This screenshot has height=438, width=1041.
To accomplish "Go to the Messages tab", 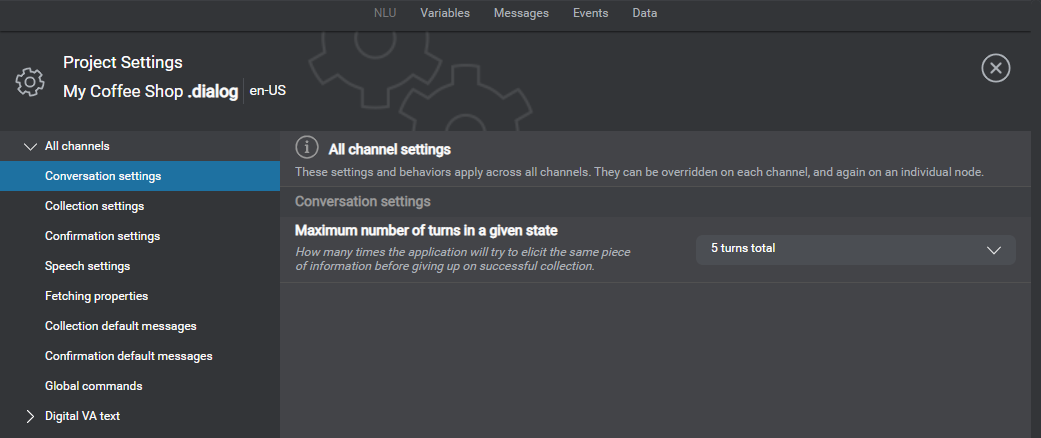I will pos(521,14).
